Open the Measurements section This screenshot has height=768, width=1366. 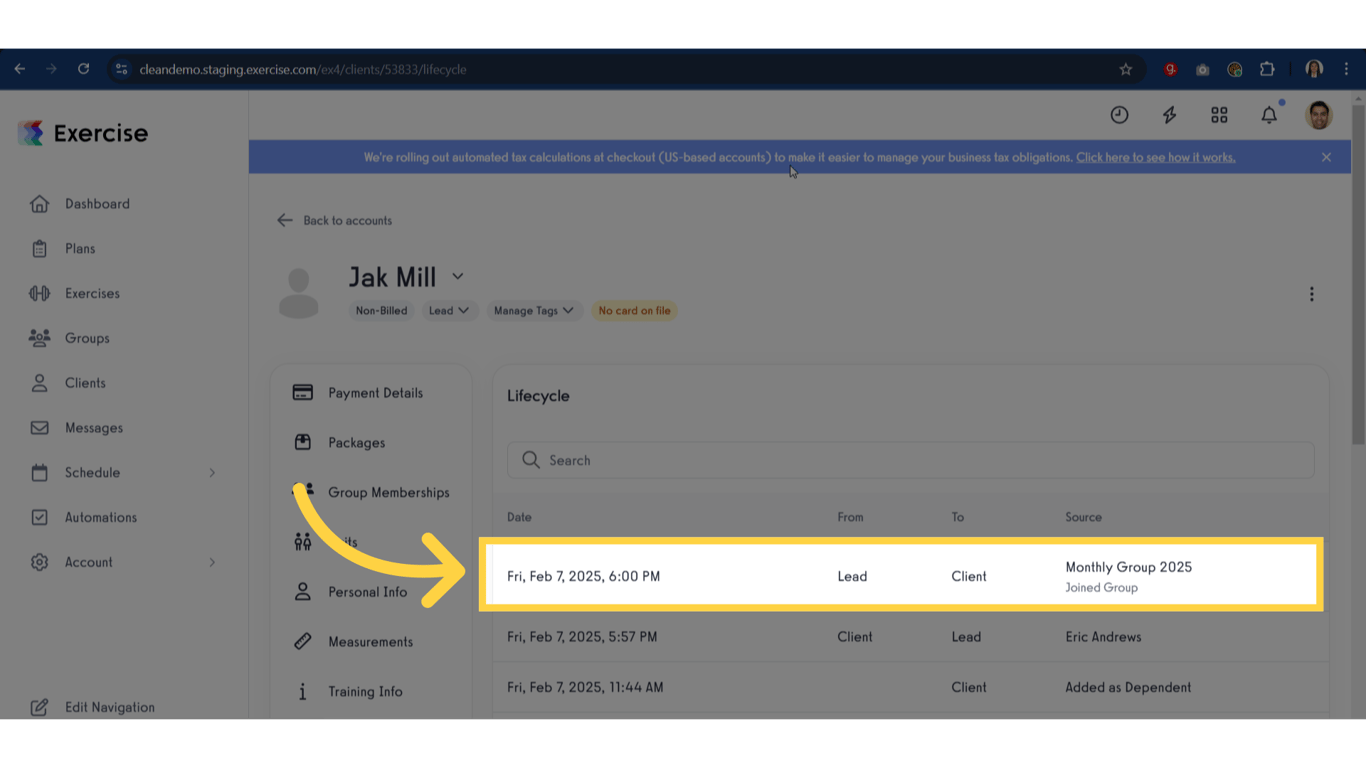tap(371, 642)
